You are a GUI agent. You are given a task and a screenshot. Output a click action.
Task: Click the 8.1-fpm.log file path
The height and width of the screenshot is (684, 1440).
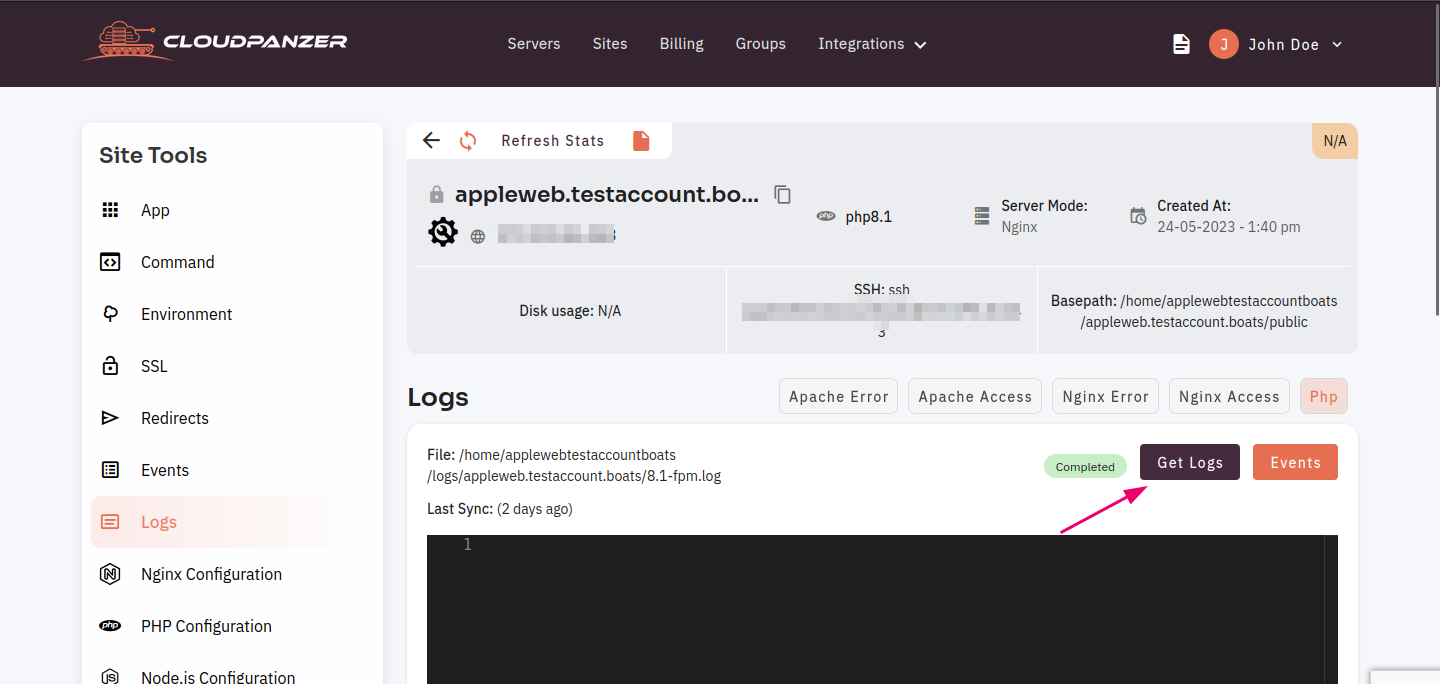[574, 465]
